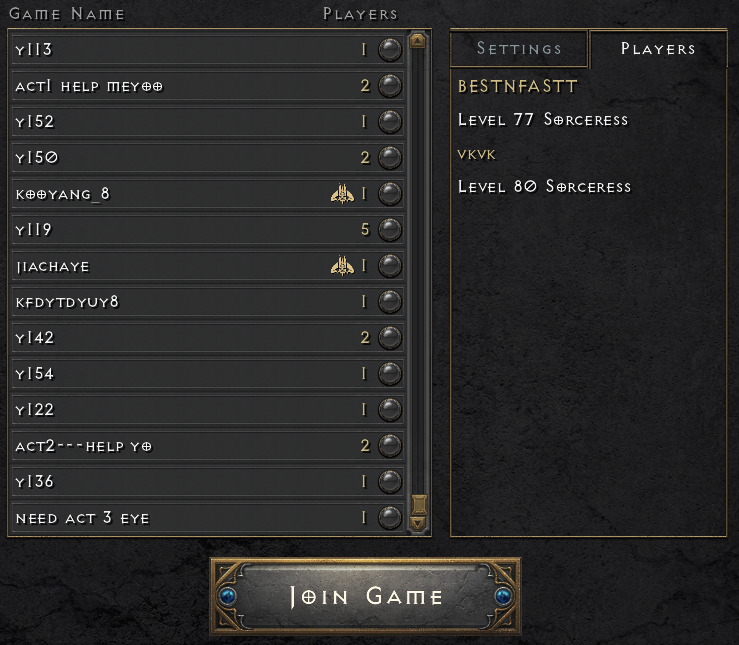Click the orb icon beside game Y113

click(x=390, y=49)
